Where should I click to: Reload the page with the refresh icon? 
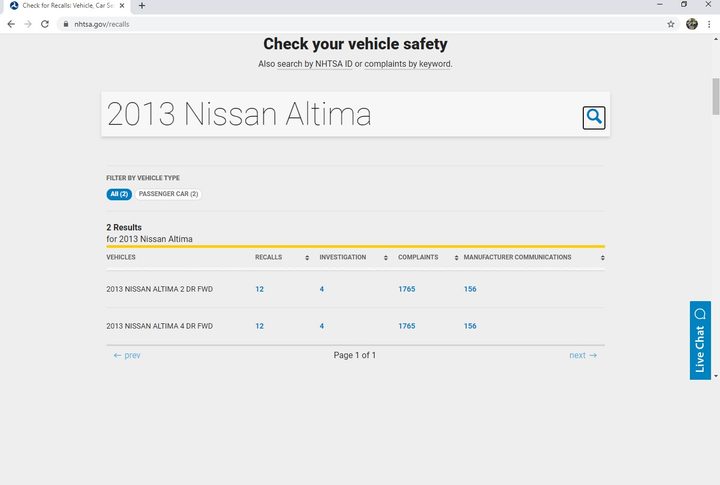[x=45, y=24]
